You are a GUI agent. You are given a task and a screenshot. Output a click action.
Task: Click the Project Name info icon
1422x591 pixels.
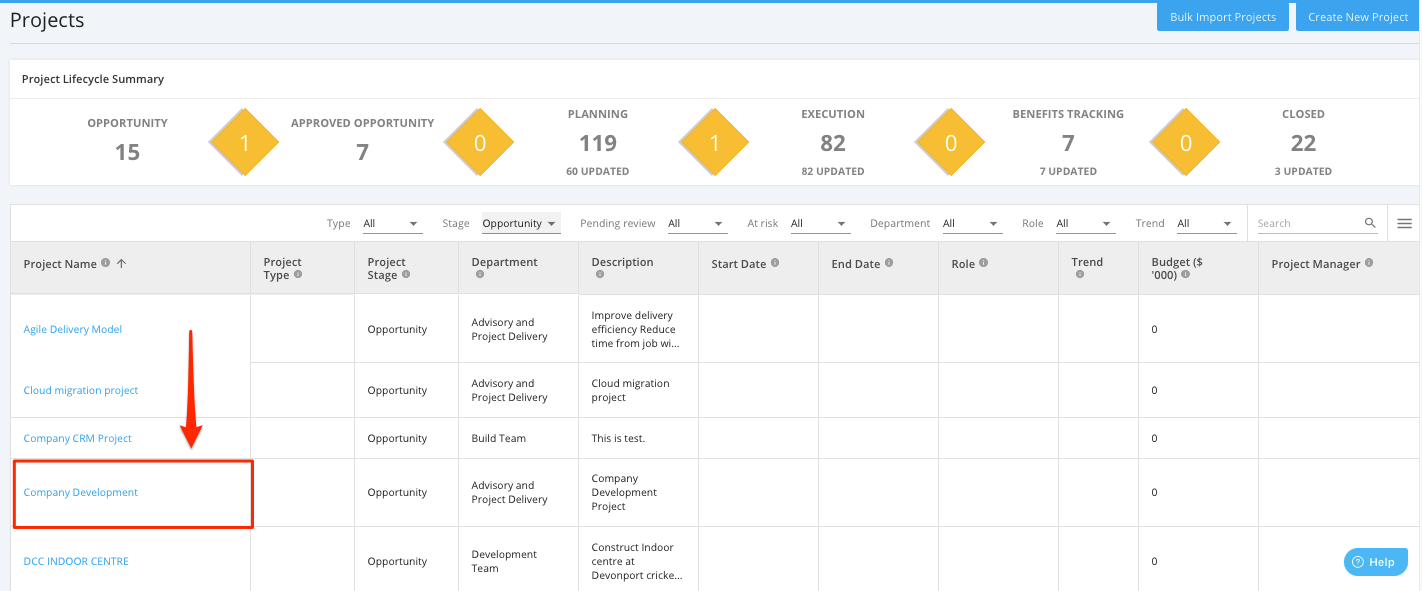[105, 264]
